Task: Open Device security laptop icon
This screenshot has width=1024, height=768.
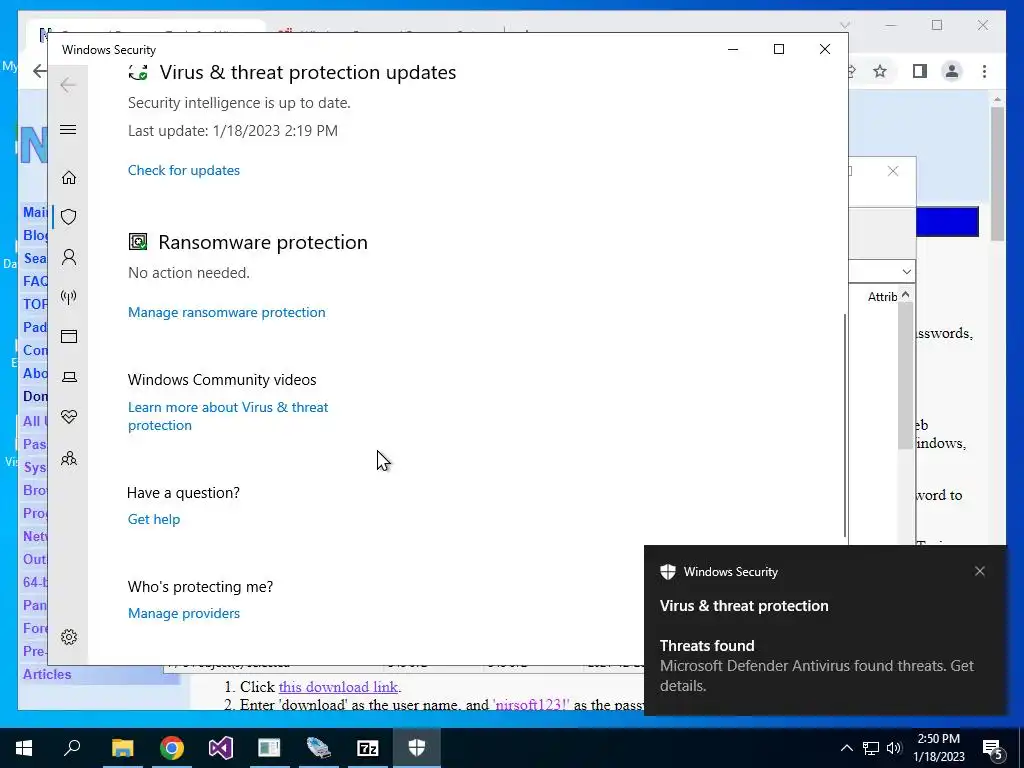Action: click(69, 377)
